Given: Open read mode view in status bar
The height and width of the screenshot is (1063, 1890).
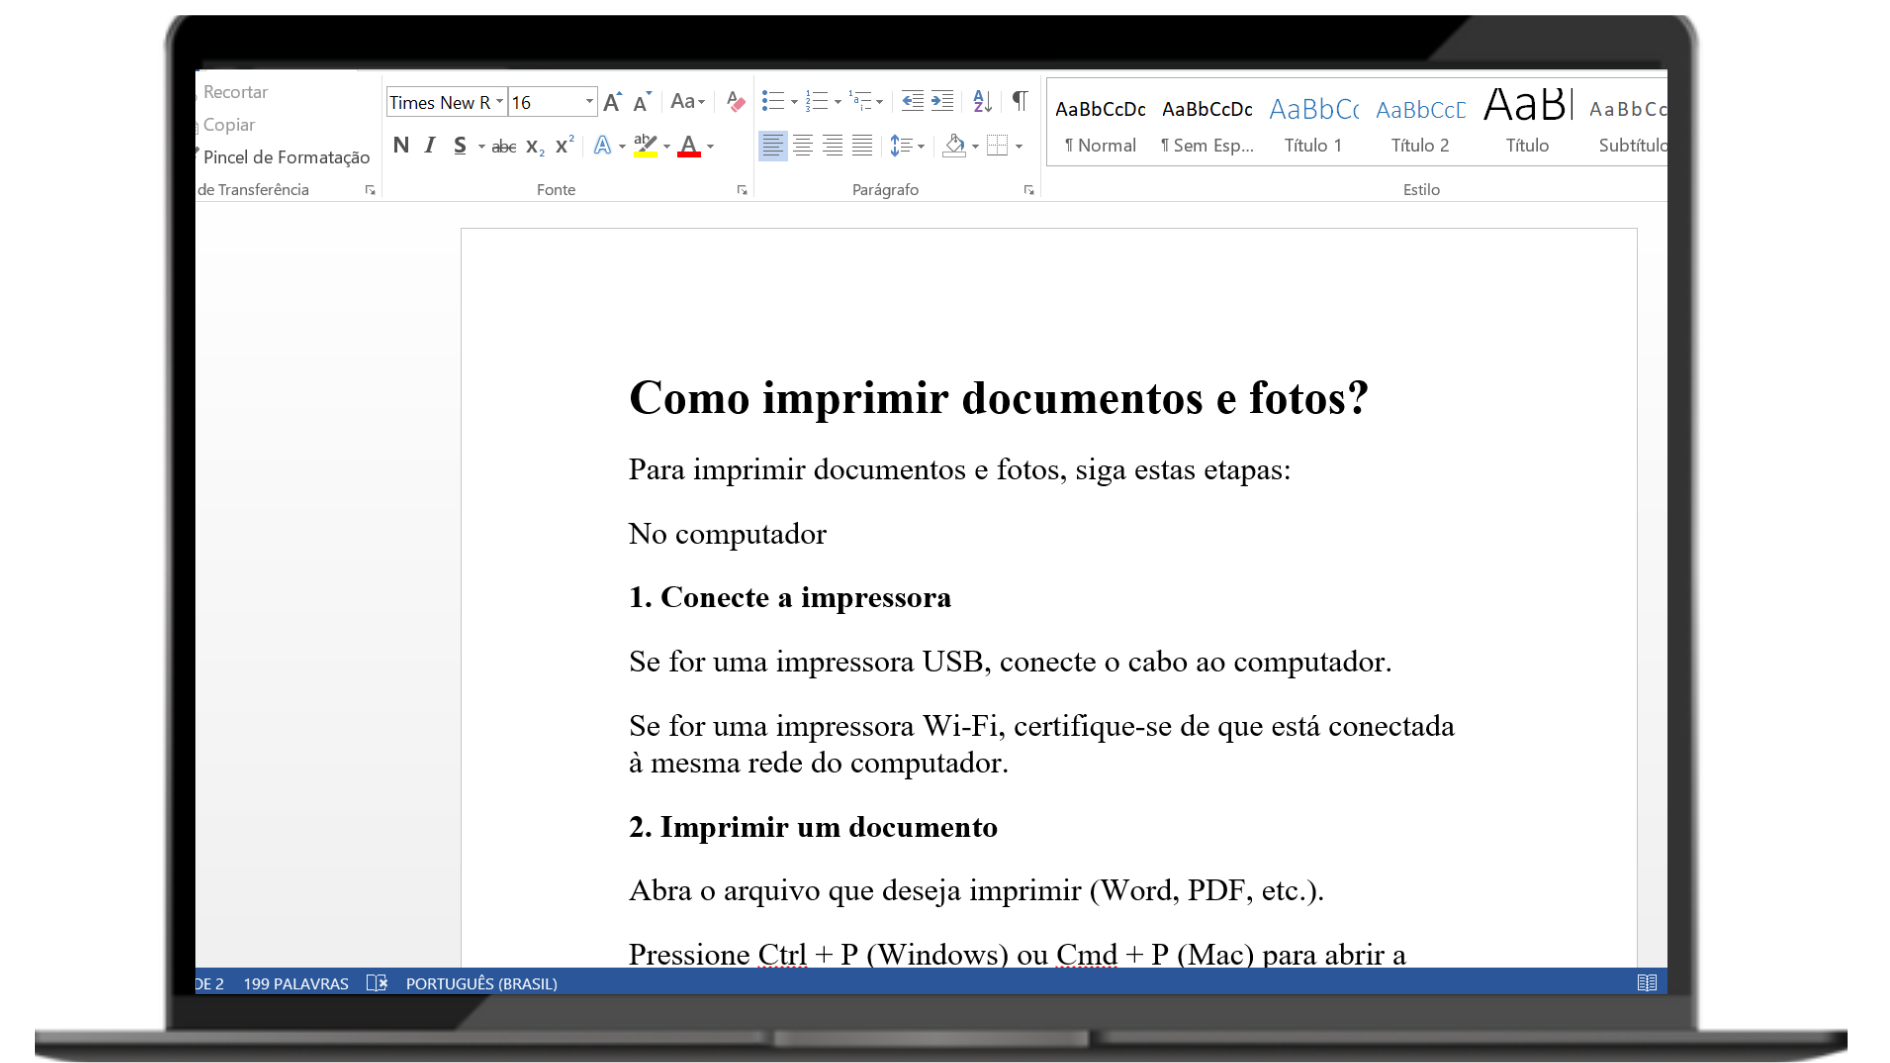Looking at the screenshot, I should click(1646, 983).
